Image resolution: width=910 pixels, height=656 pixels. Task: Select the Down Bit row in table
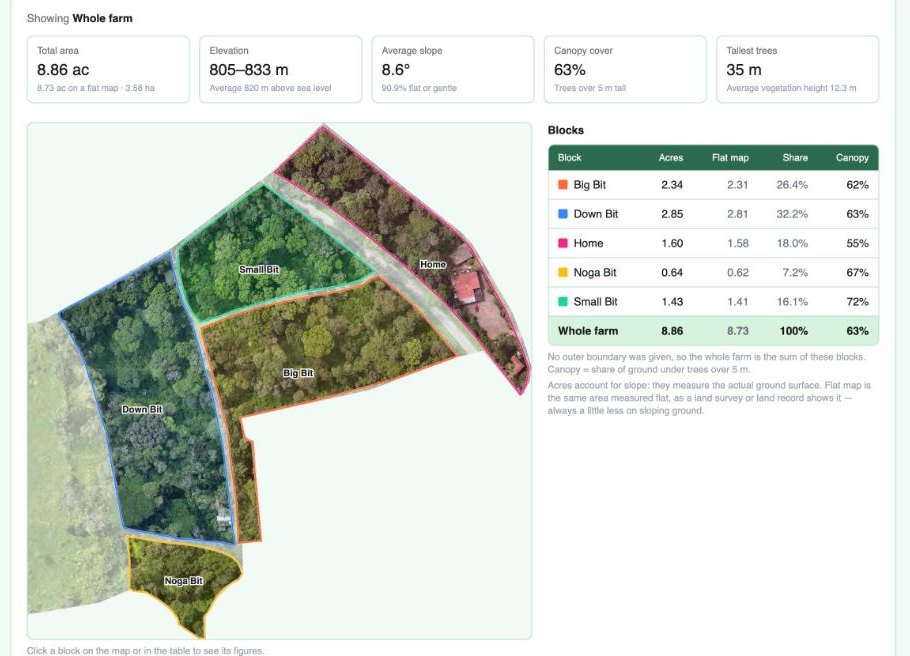click(713, 214)
